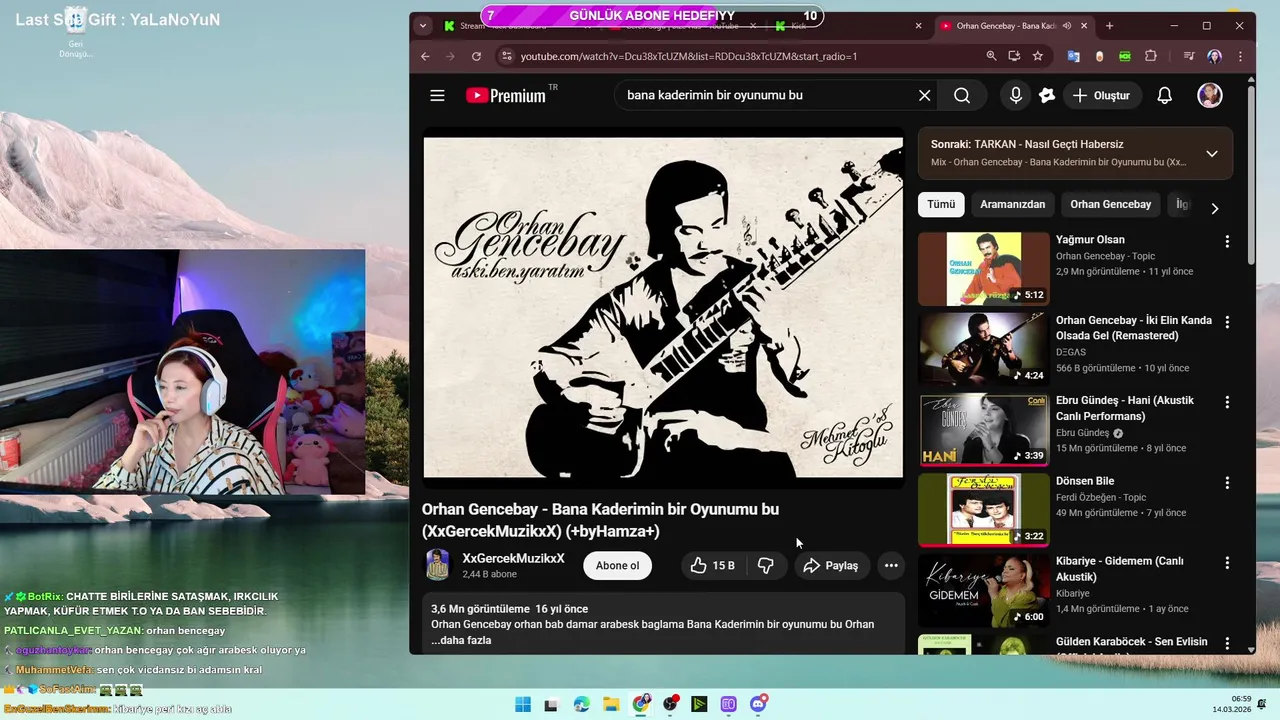Open options for Kibariye Gidemem video

coord(1227,563)
